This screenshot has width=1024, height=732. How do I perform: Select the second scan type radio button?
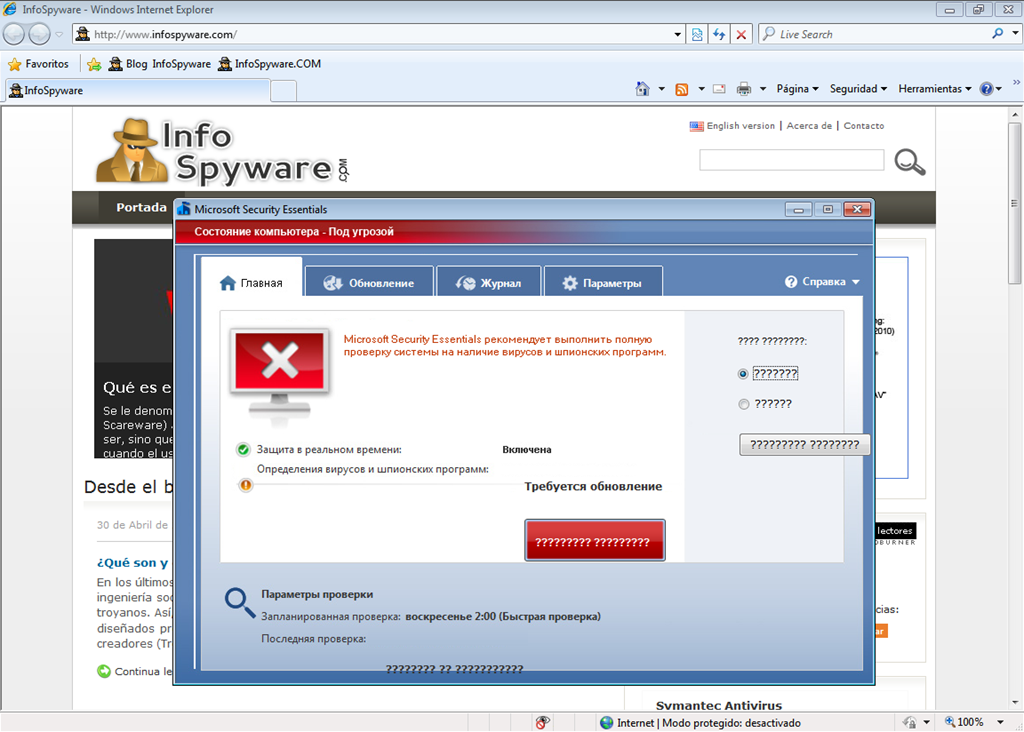pos(743,404)
